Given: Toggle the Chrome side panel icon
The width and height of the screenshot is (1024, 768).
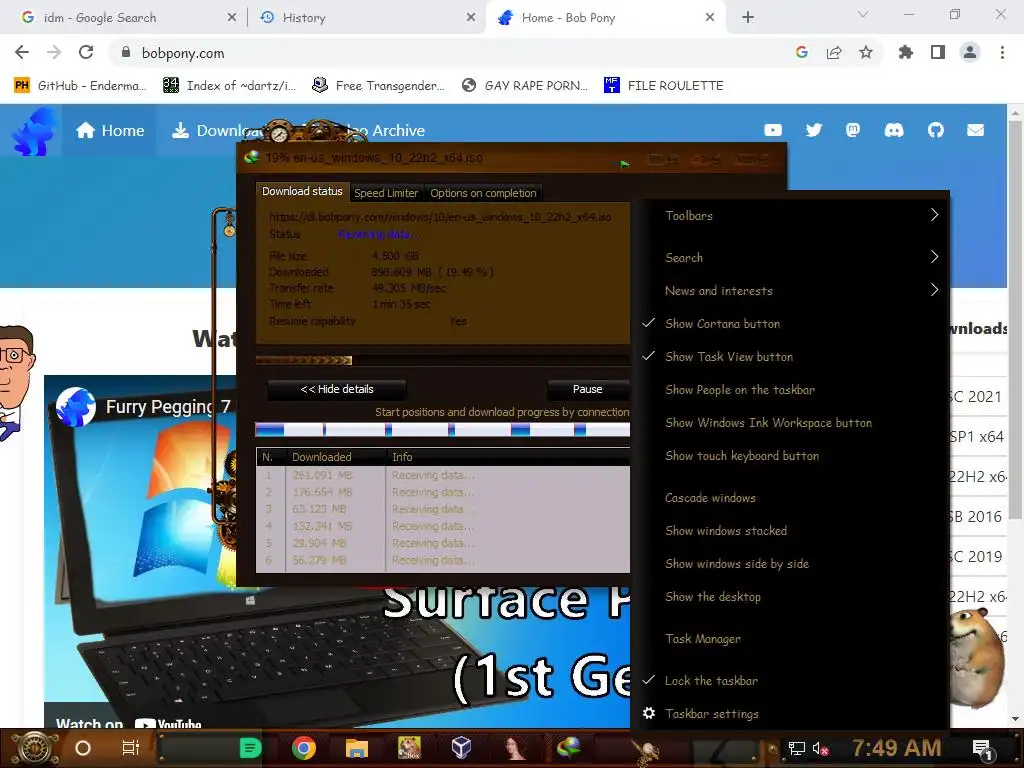Looking at the screenshot, I should (x=938, y=52).
